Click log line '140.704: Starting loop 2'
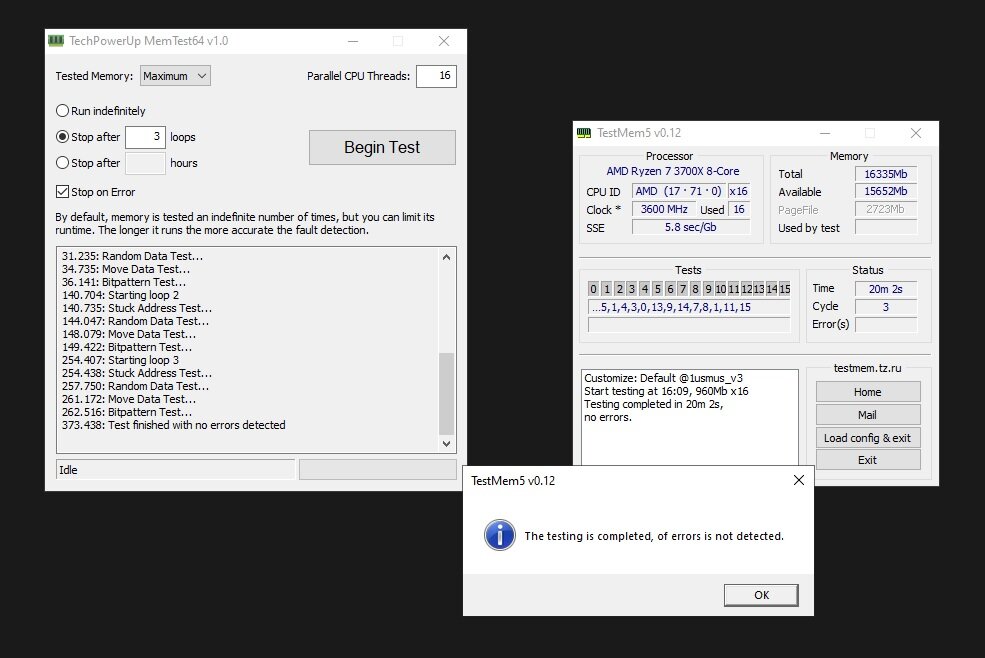The image size is (985, 658). coord(120,295)
